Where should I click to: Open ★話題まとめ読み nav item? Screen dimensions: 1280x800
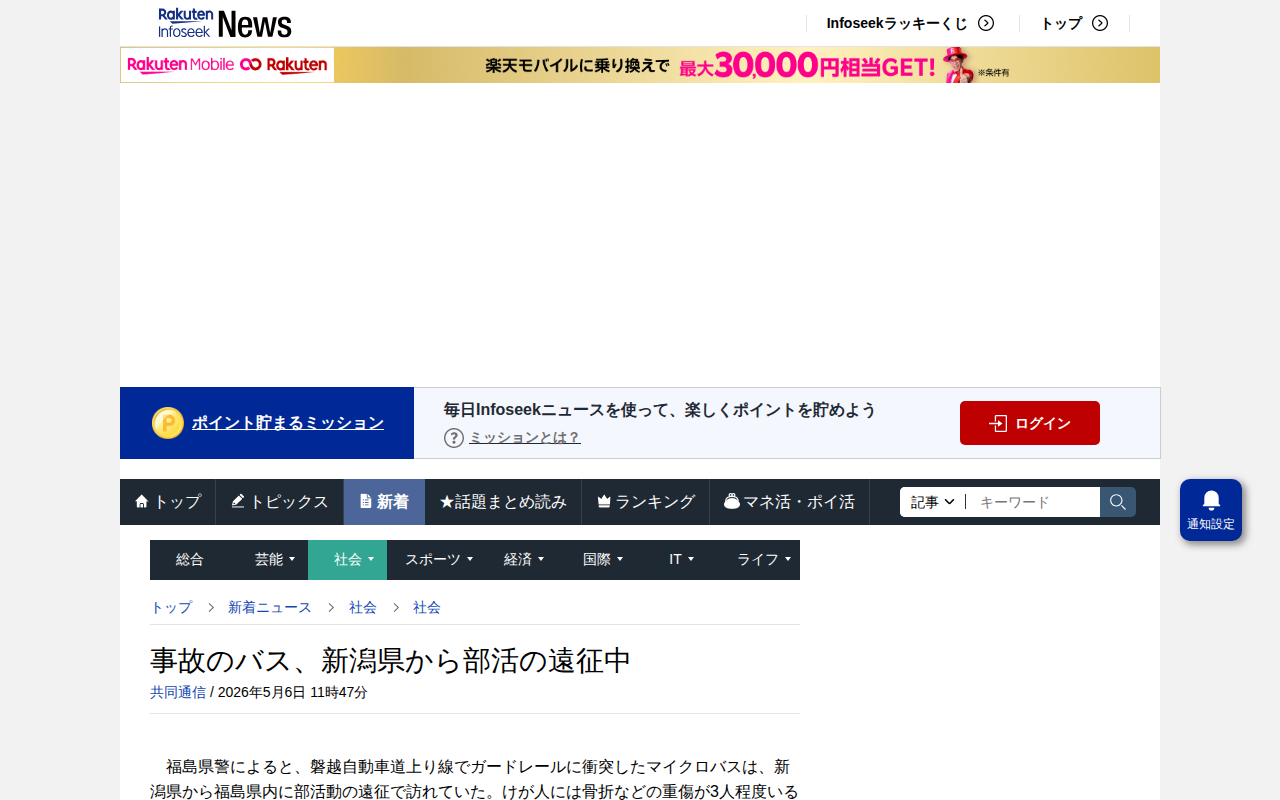pos(503,502)
